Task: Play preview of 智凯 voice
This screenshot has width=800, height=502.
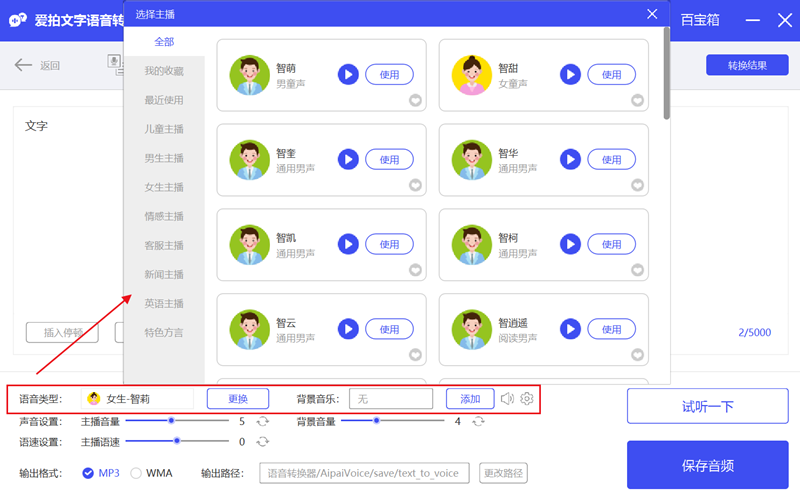Action: [348, 244]
